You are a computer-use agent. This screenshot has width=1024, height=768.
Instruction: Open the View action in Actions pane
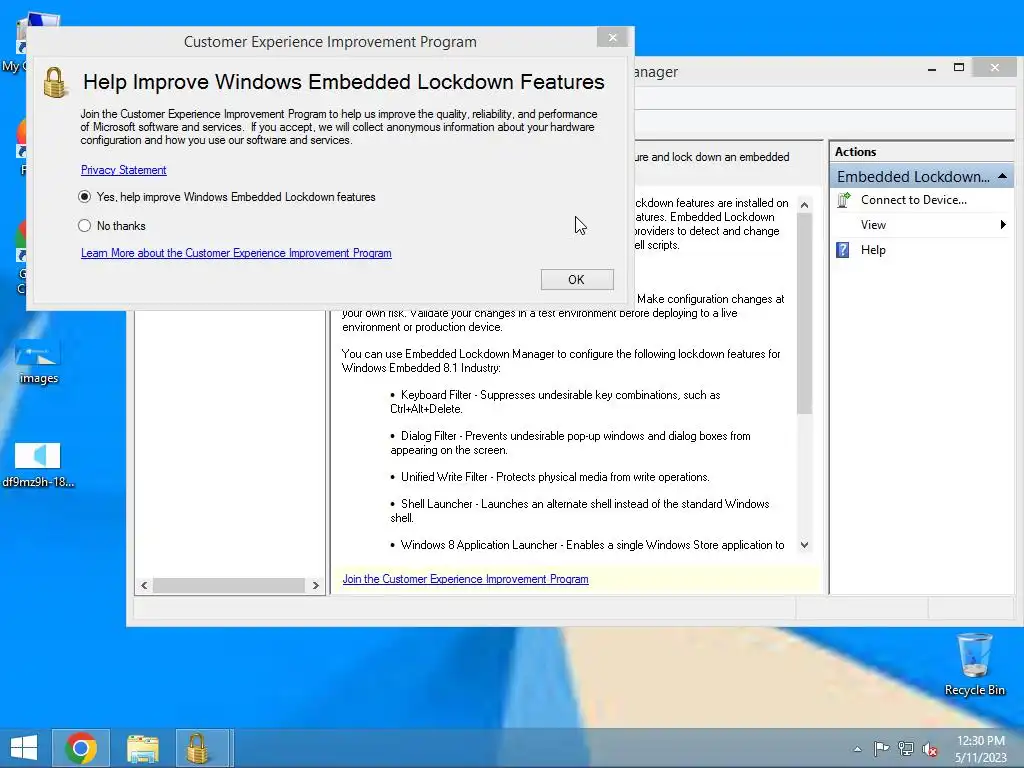click(872, 225)
